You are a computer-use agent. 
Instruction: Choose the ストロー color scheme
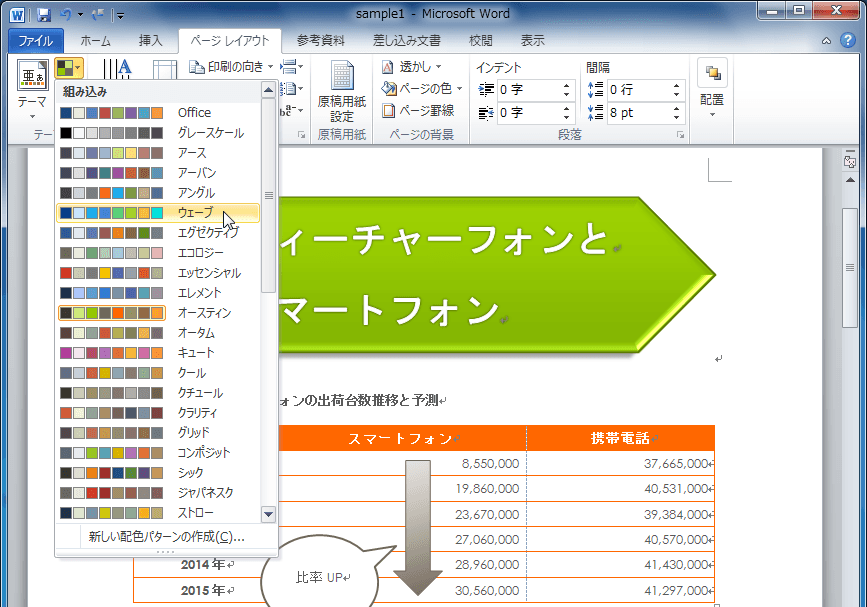[x=158, y=513]
